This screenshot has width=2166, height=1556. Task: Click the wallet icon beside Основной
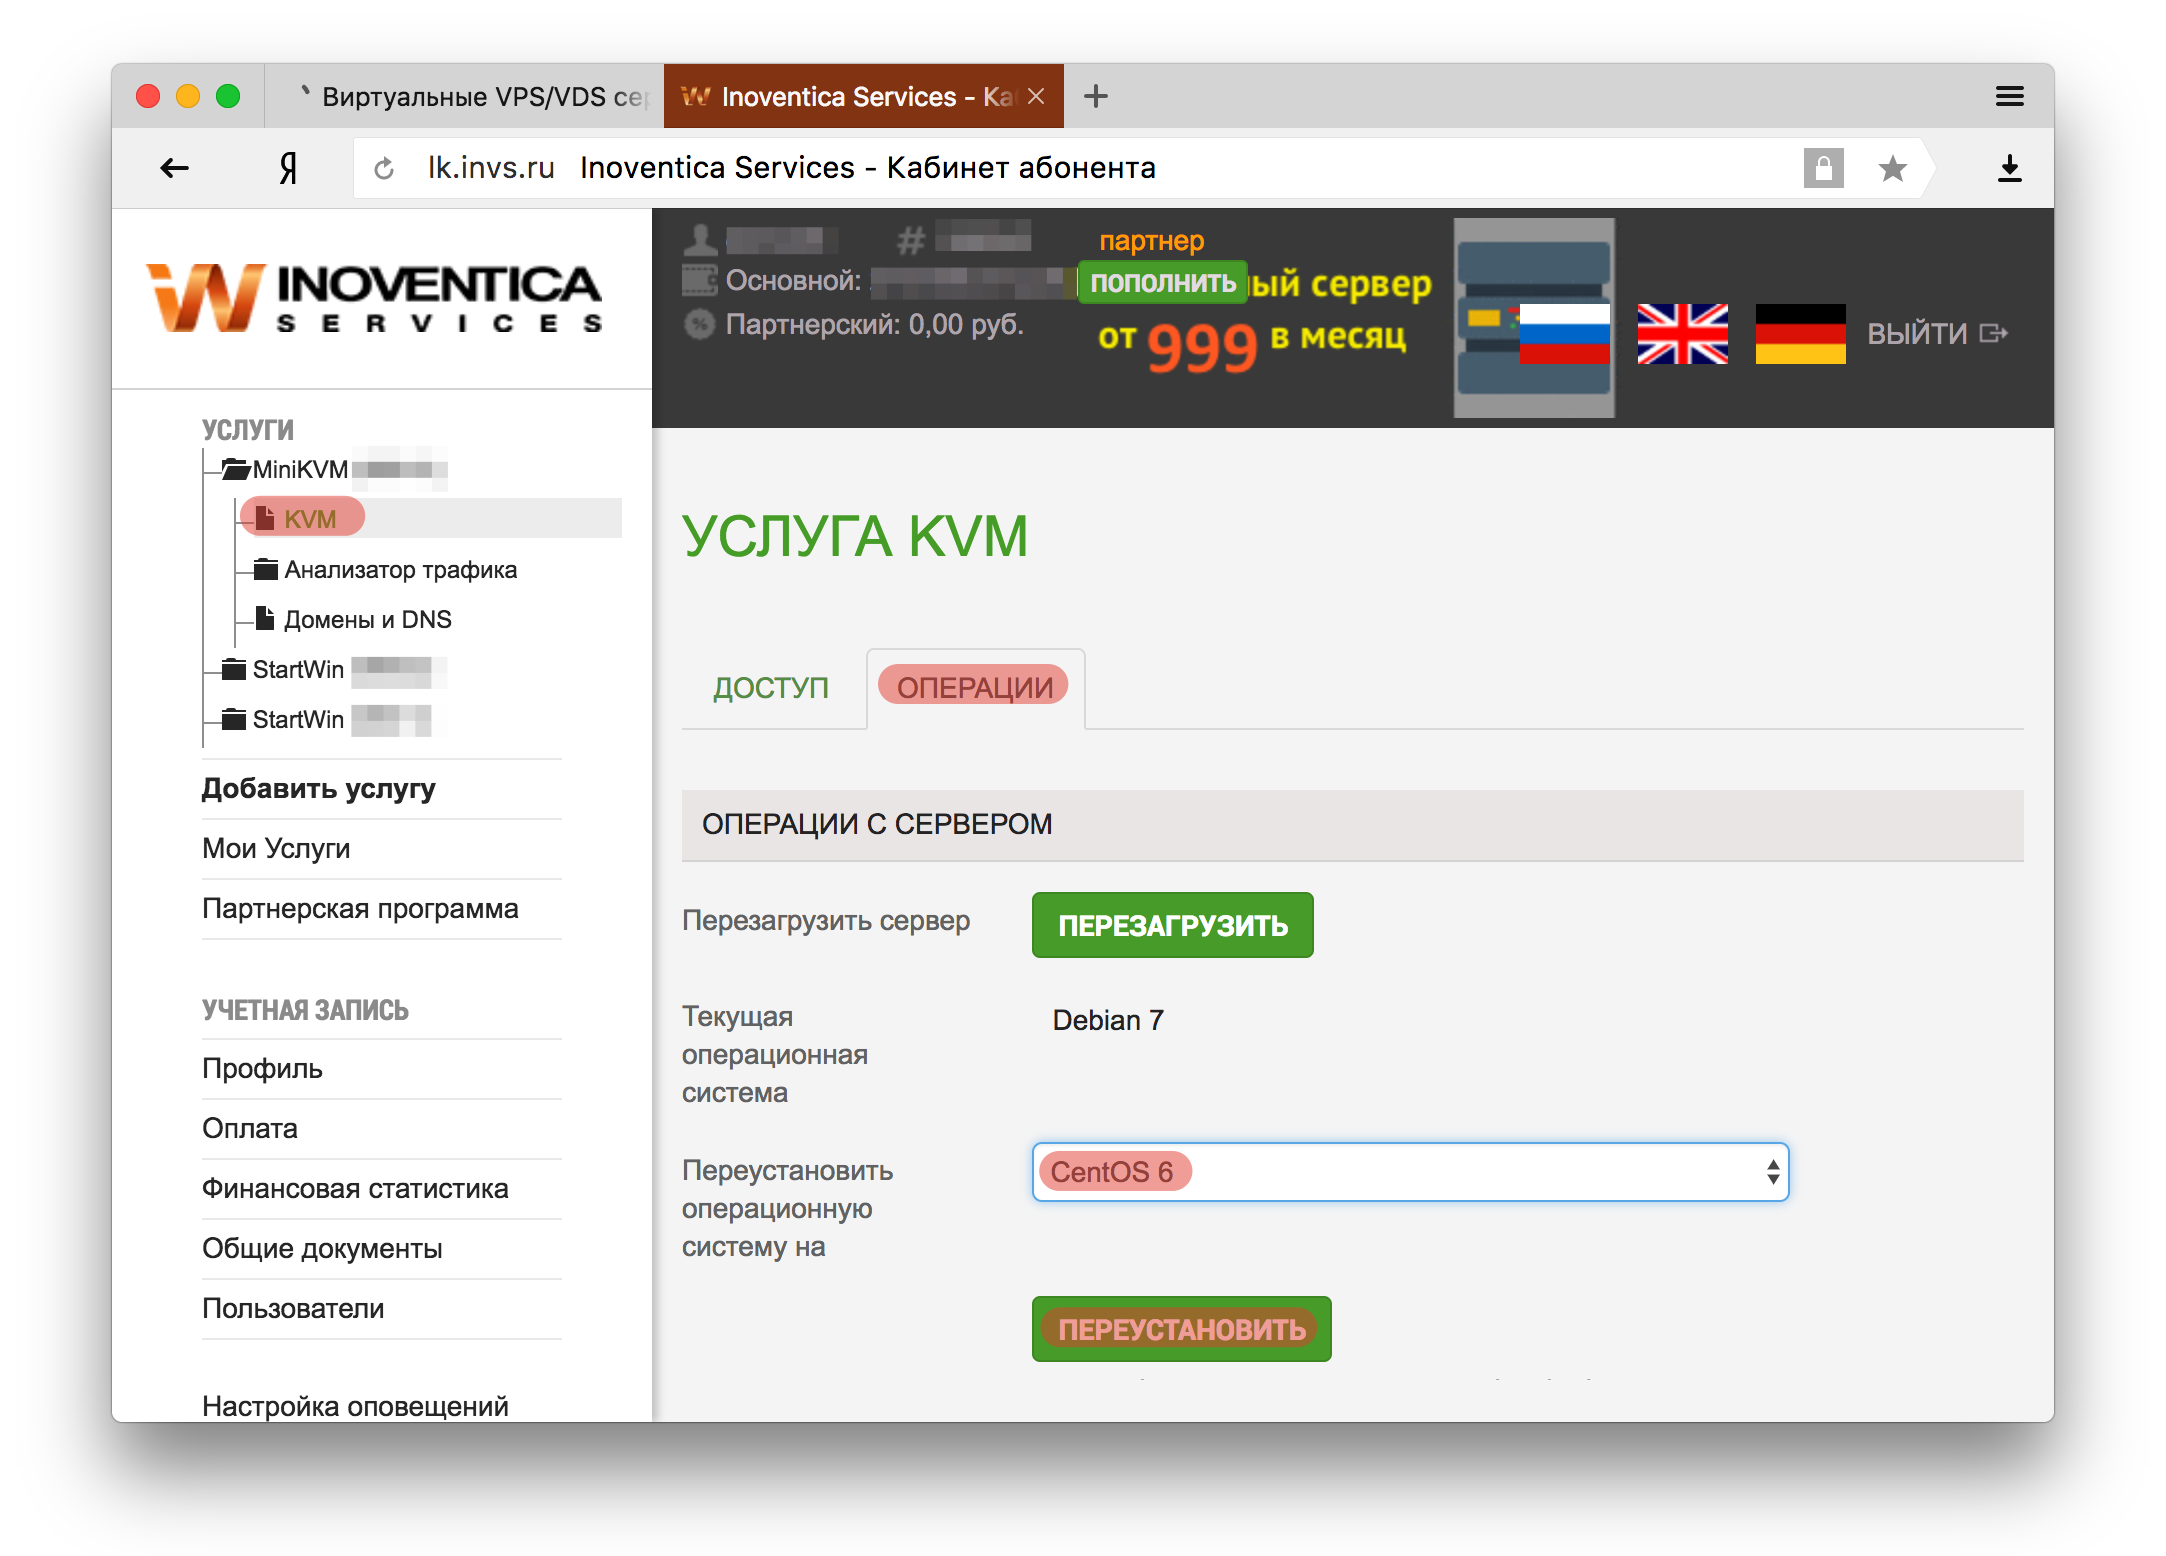click(x=700, y=281)
